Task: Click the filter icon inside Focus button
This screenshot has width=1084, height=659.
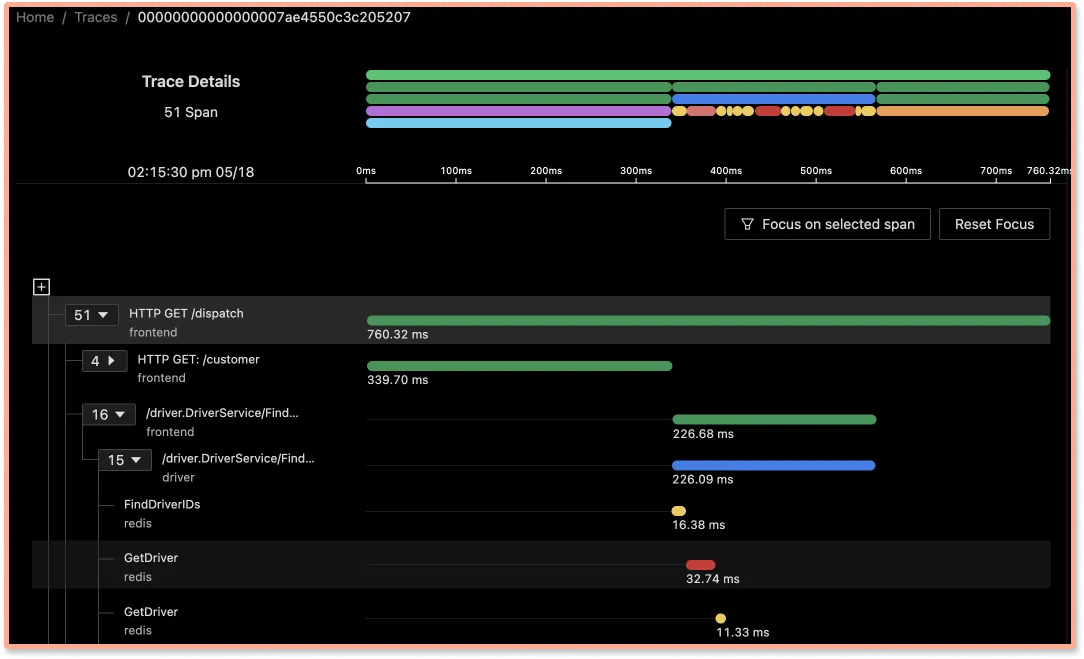Action: tap(748, 224)
